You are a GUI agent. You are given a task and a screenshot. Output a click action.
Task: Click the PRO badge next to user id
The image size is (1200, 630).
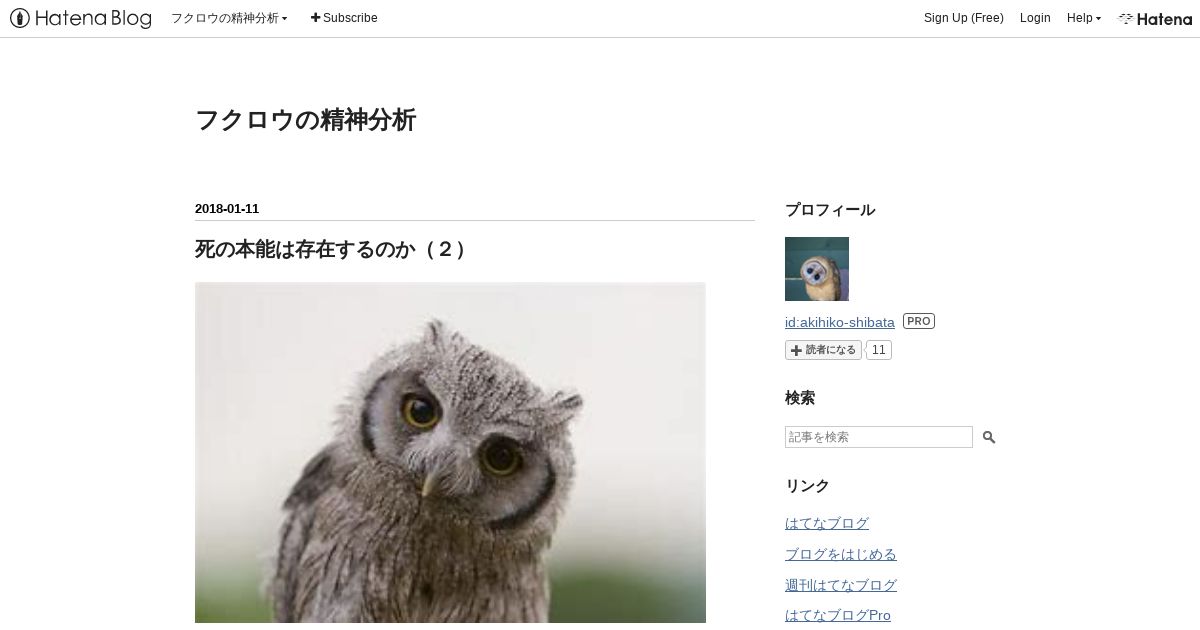pyautogui.click(x=919, y=321)
